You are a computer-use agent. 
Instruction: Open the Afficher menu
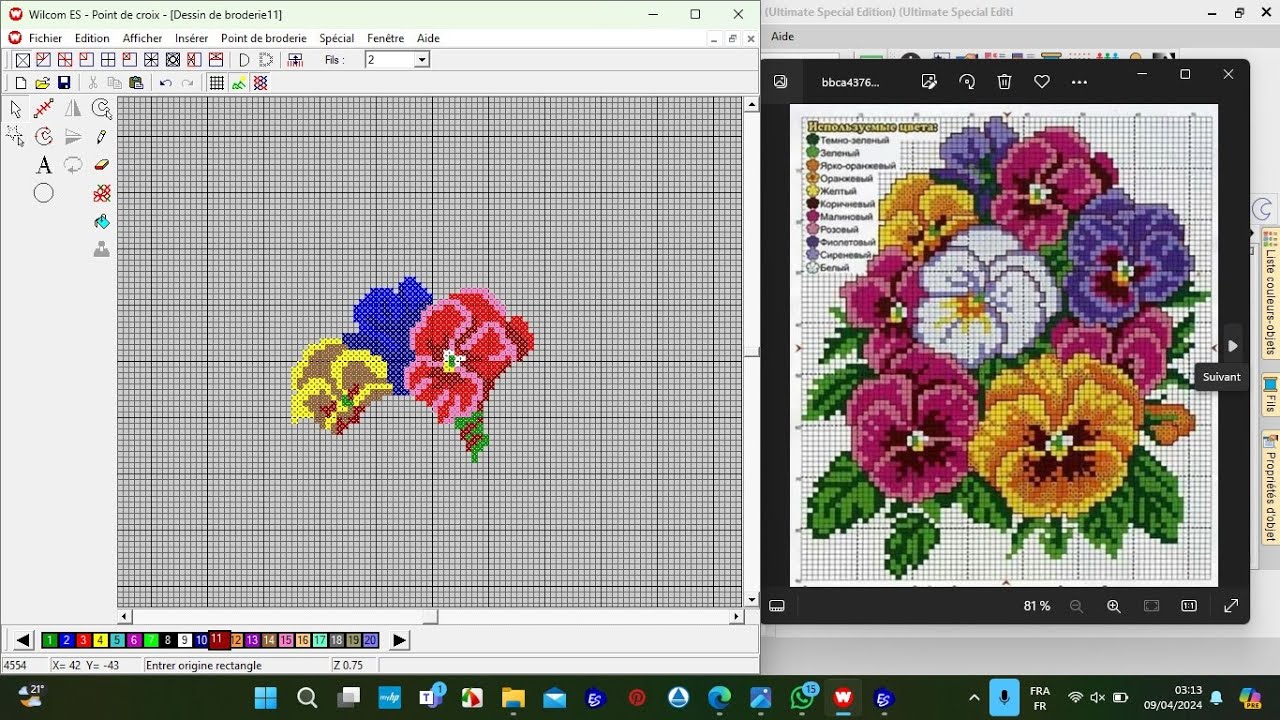[143, 38]
